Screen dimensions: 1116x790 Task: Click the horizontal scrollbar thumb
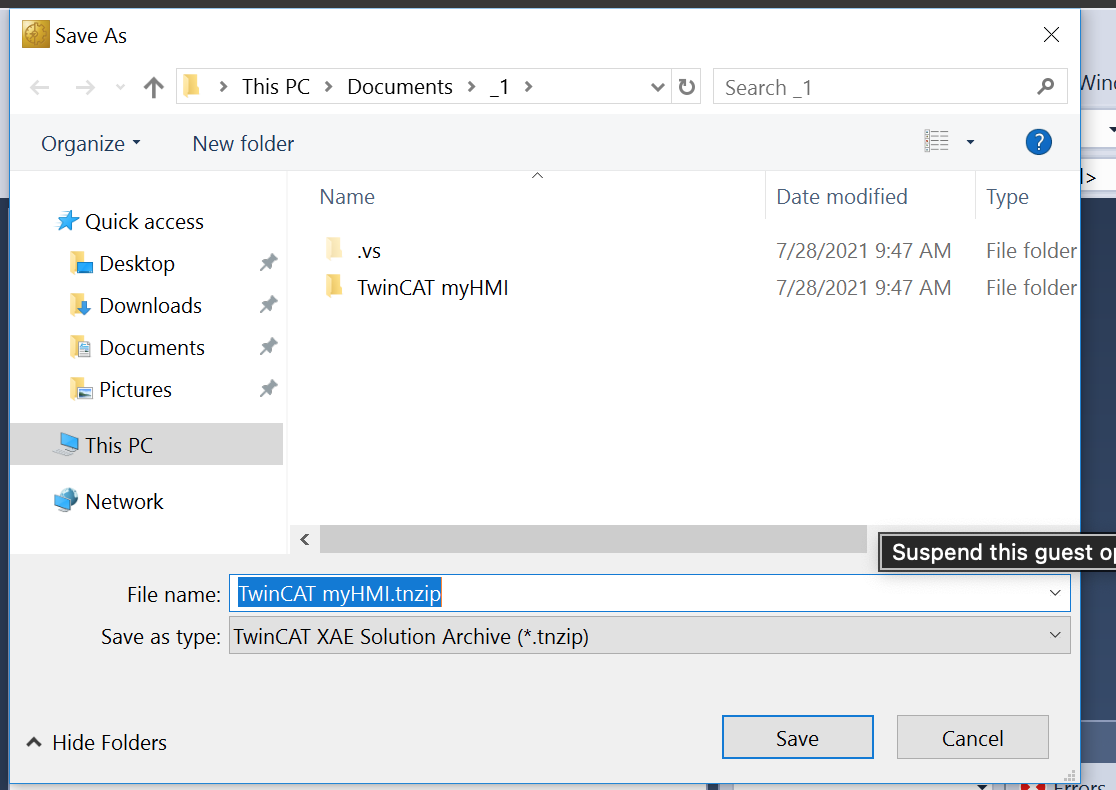click(x=593, y=539)
